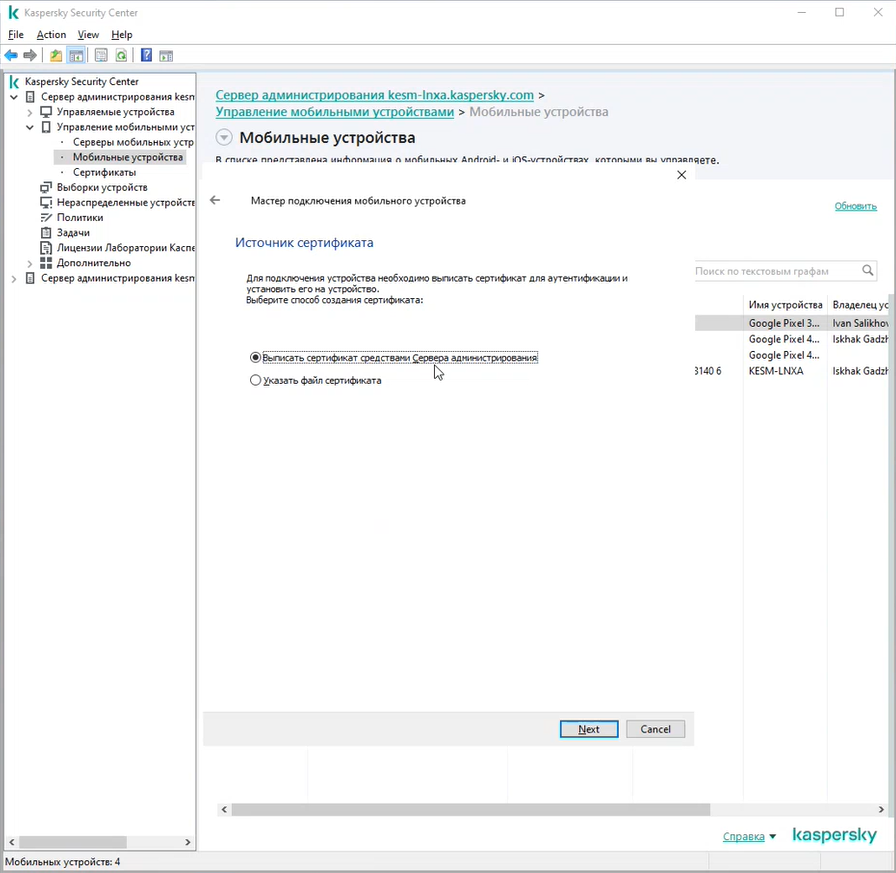Click the monitor icon for Управляемые устройства
This screenshot has width=896, height=873.
pos(46,112)
